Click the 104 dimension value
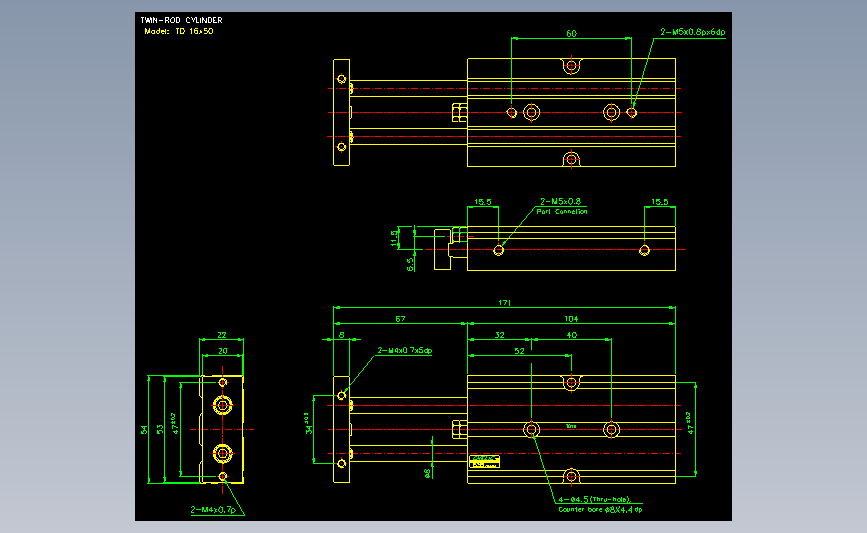This screenshot has width=867, height=533. pos(571,319)
